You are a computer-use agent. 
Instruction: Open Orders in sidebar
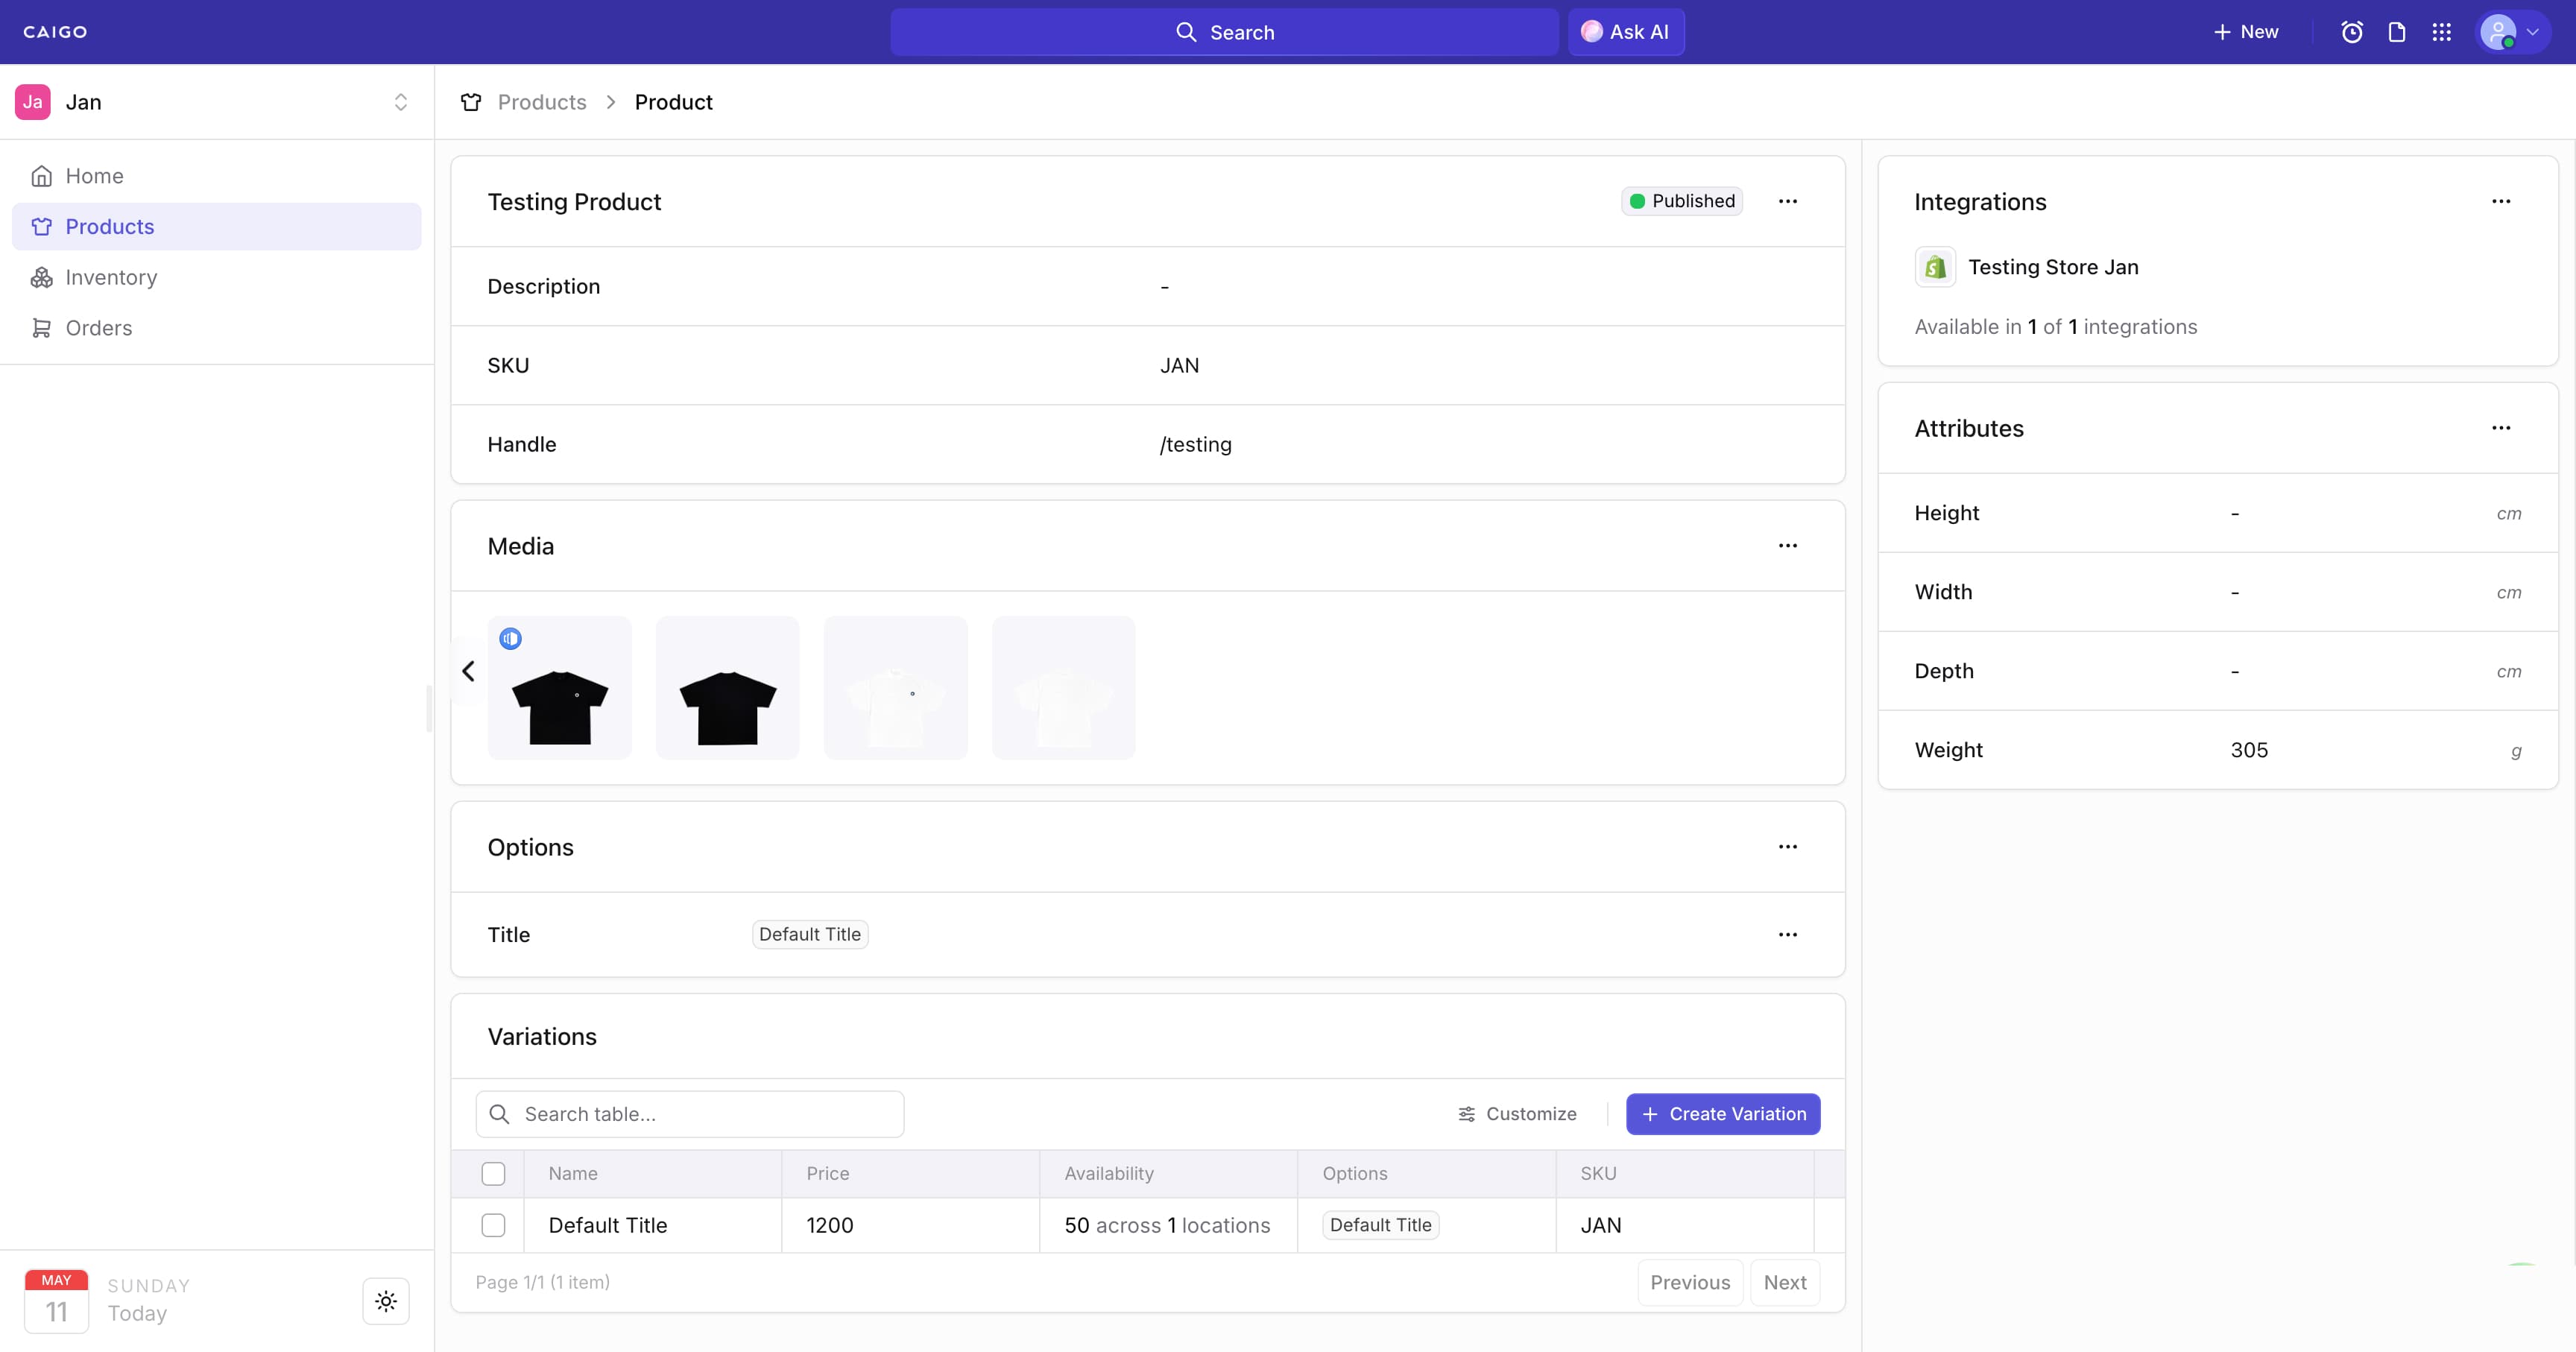tap(98, 328)
